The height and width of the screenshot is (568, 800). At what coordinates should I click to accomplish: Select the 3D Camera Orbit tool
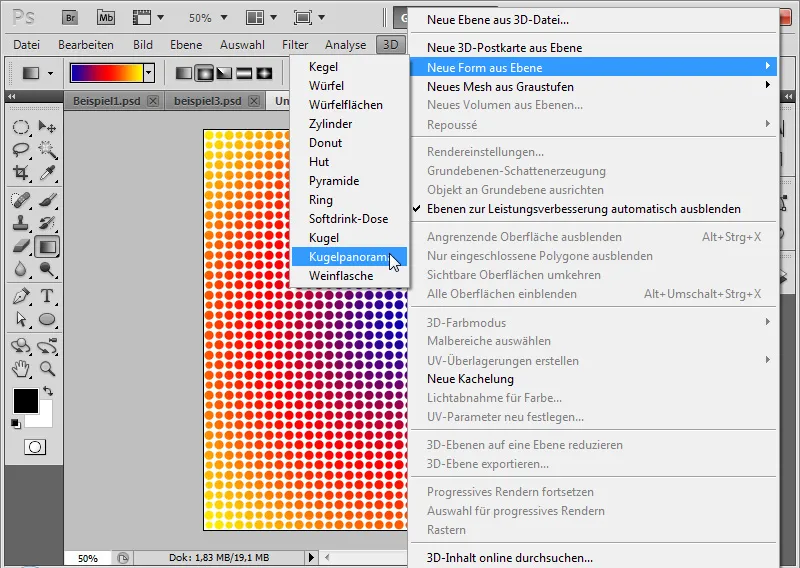pyautogui.click(x=47, y=346)
